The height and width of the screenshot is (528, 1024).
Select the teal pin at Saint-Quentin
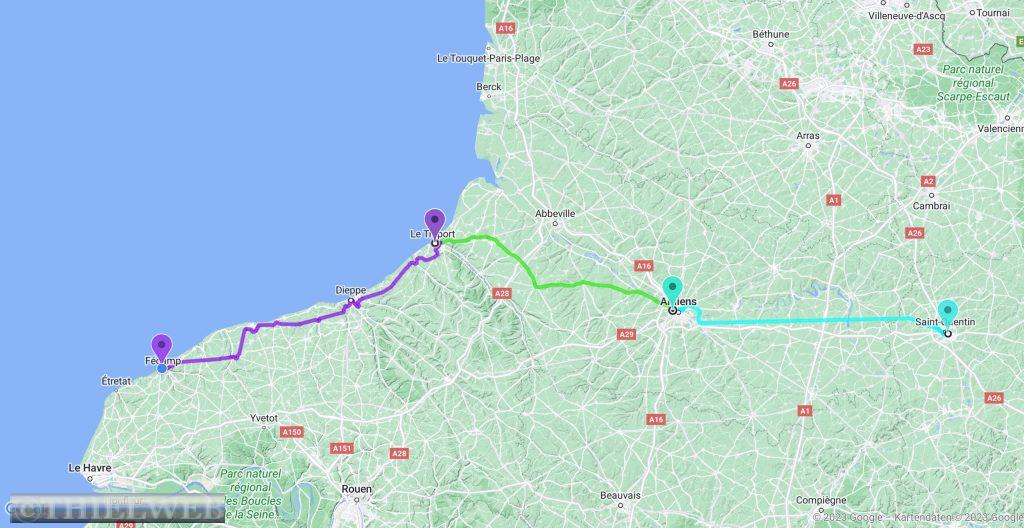coord(948,314)
